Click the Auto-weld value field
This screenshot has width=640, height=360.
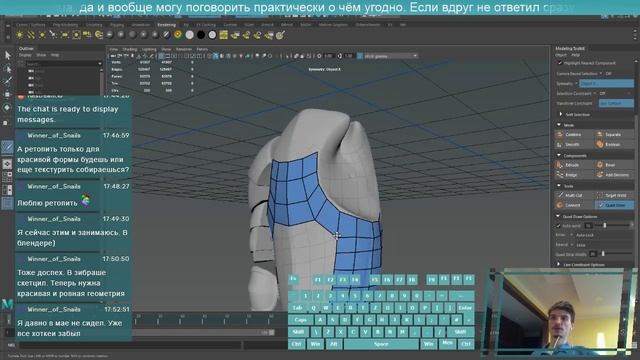tap(588, 226)
